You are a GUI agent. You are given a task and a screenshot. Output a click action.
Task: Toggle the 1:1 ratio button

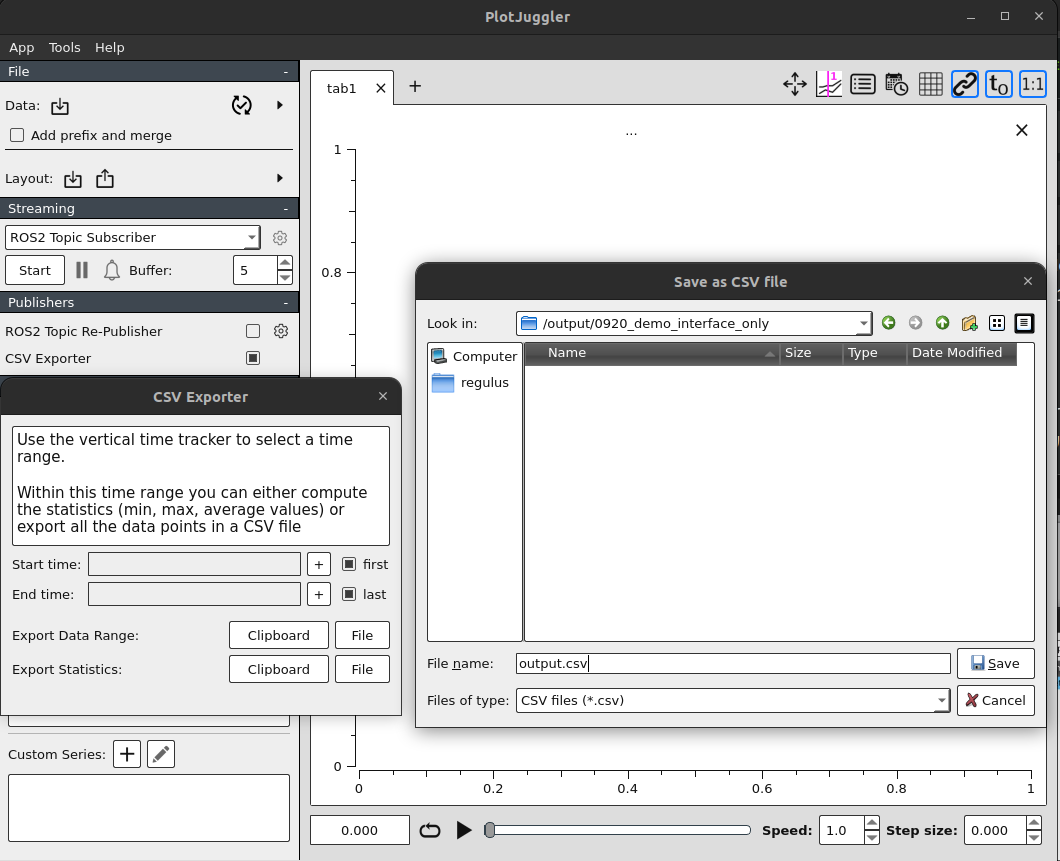(x=1033, y=84)
